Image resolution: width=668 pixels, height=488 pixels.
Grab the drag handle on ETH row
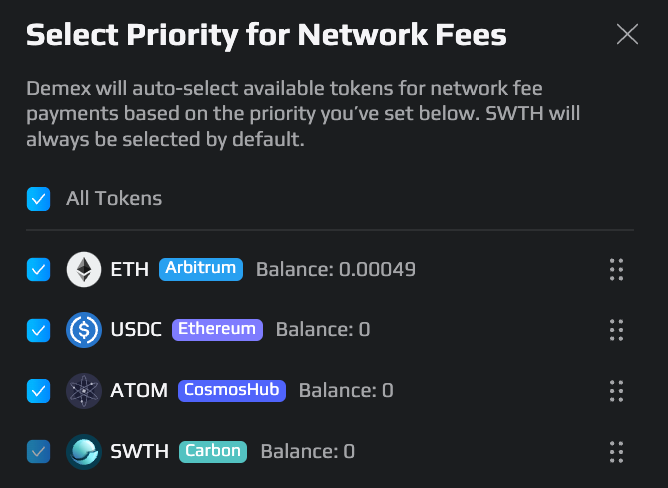click(616, 269)
